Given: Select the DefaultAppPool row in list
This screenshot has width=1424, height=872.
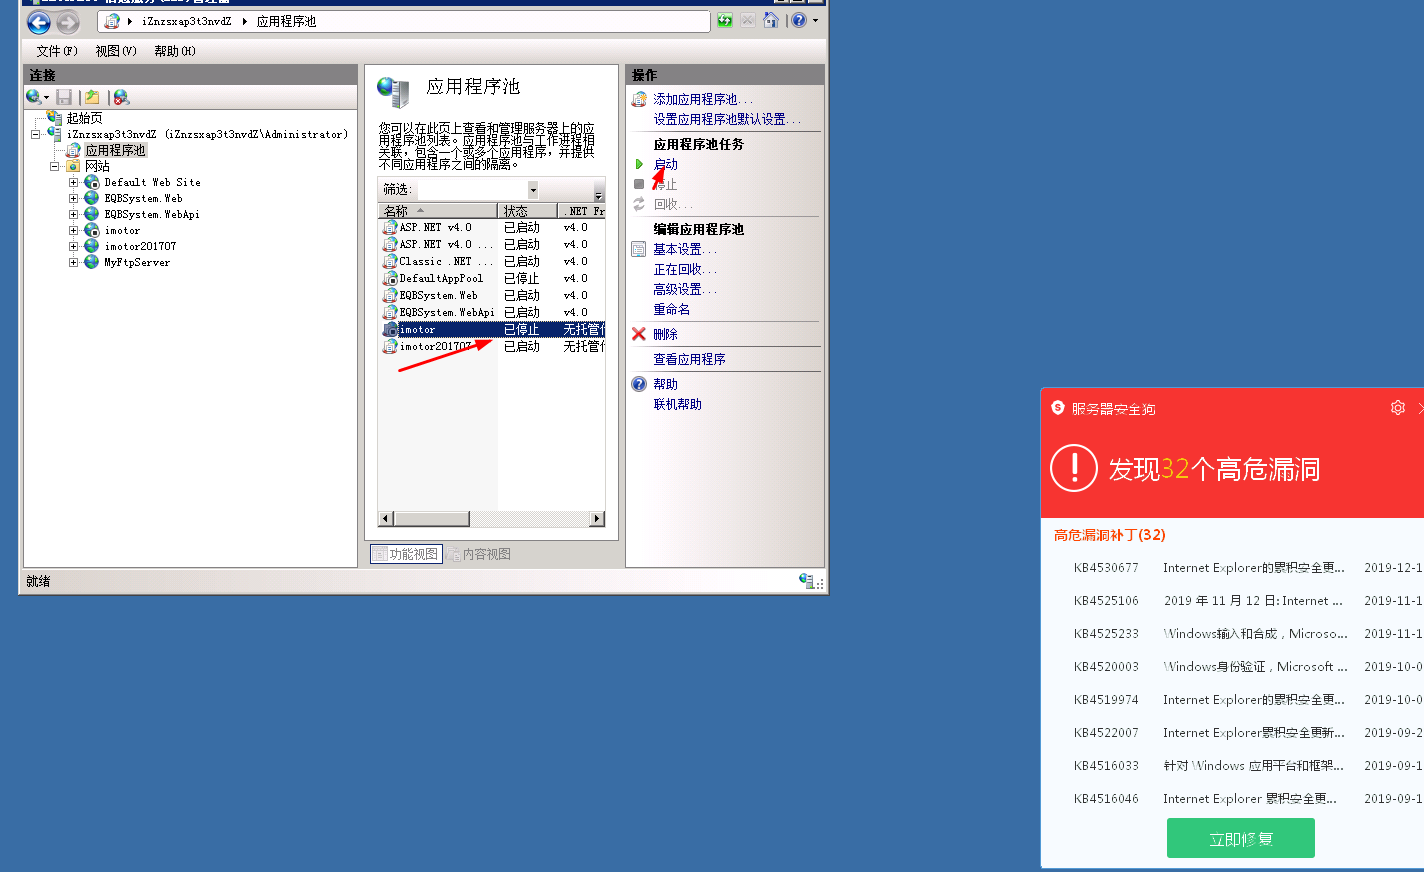Looking at the screenshot, I should pyautogui.click(x=441, y=278).
